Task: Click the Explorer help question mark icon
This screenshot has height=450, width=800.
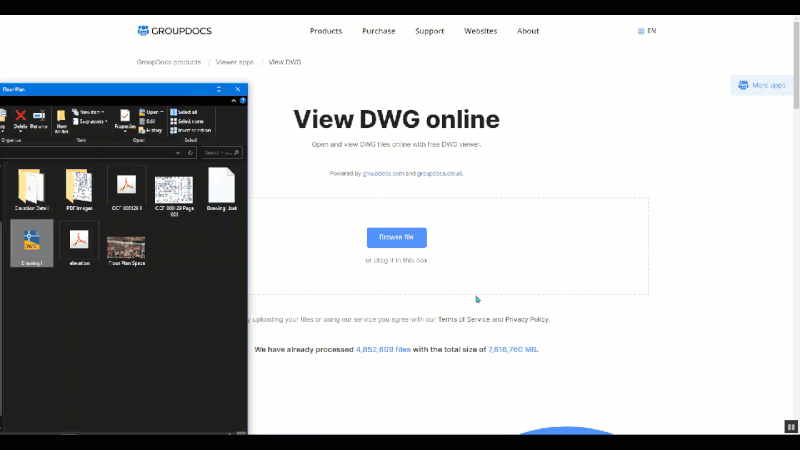Action: (x=243, y=100)
